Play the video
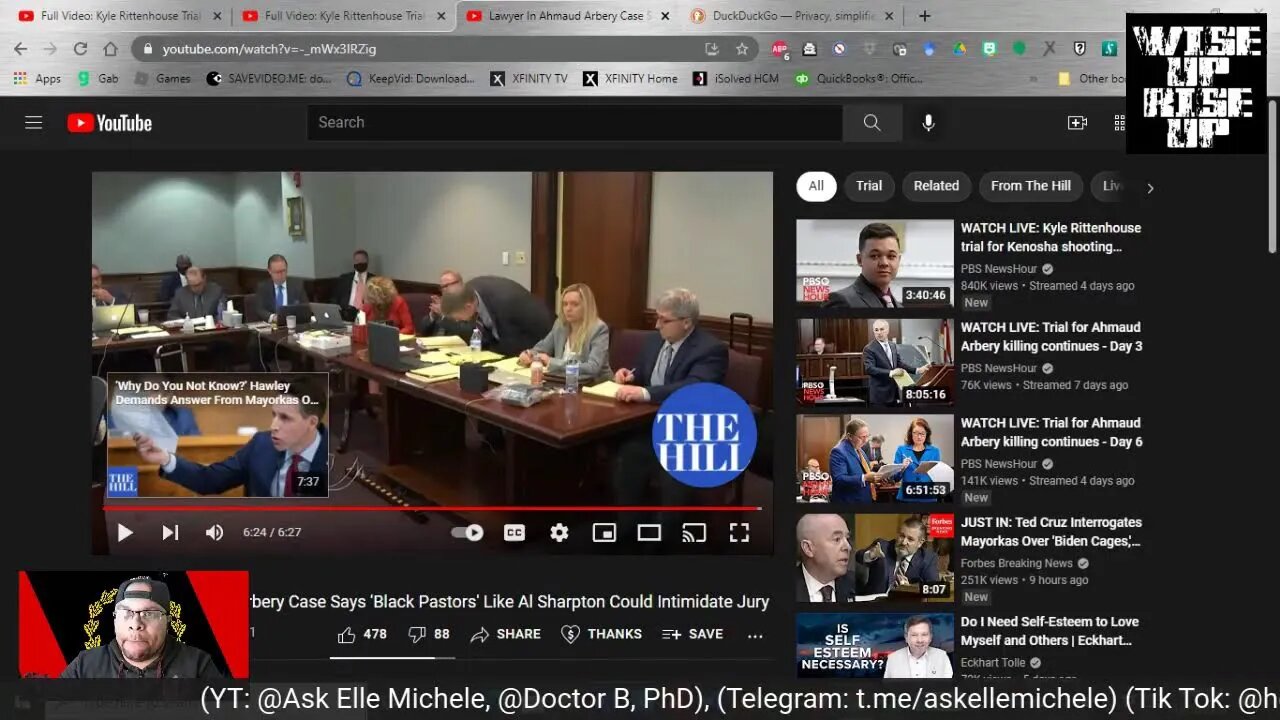The height and width of the screenshot is (720, 1280). (x=125, y=533)
